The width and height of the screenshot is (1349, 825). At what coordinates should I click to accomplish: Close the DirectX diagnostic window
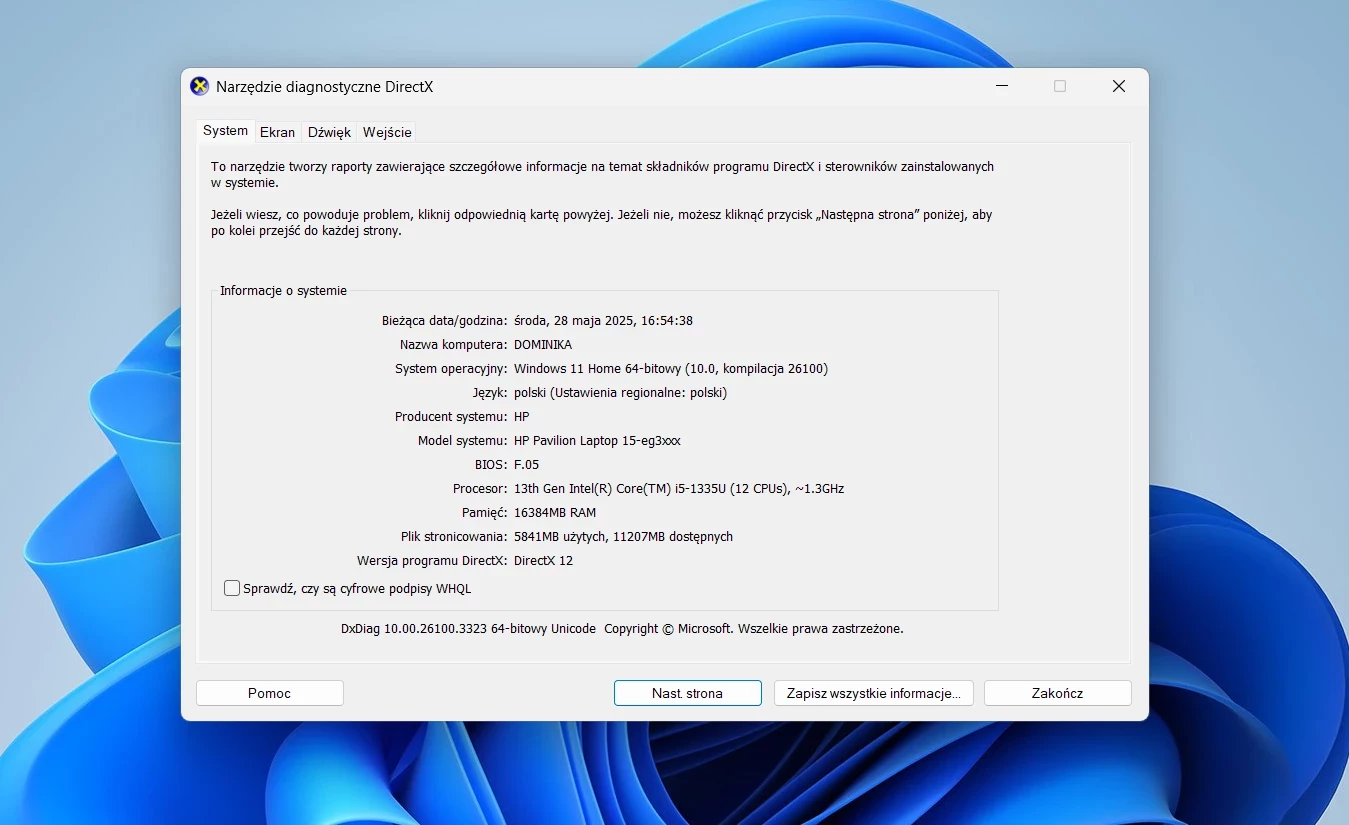pyautogui.click(x=1119, y=86)
